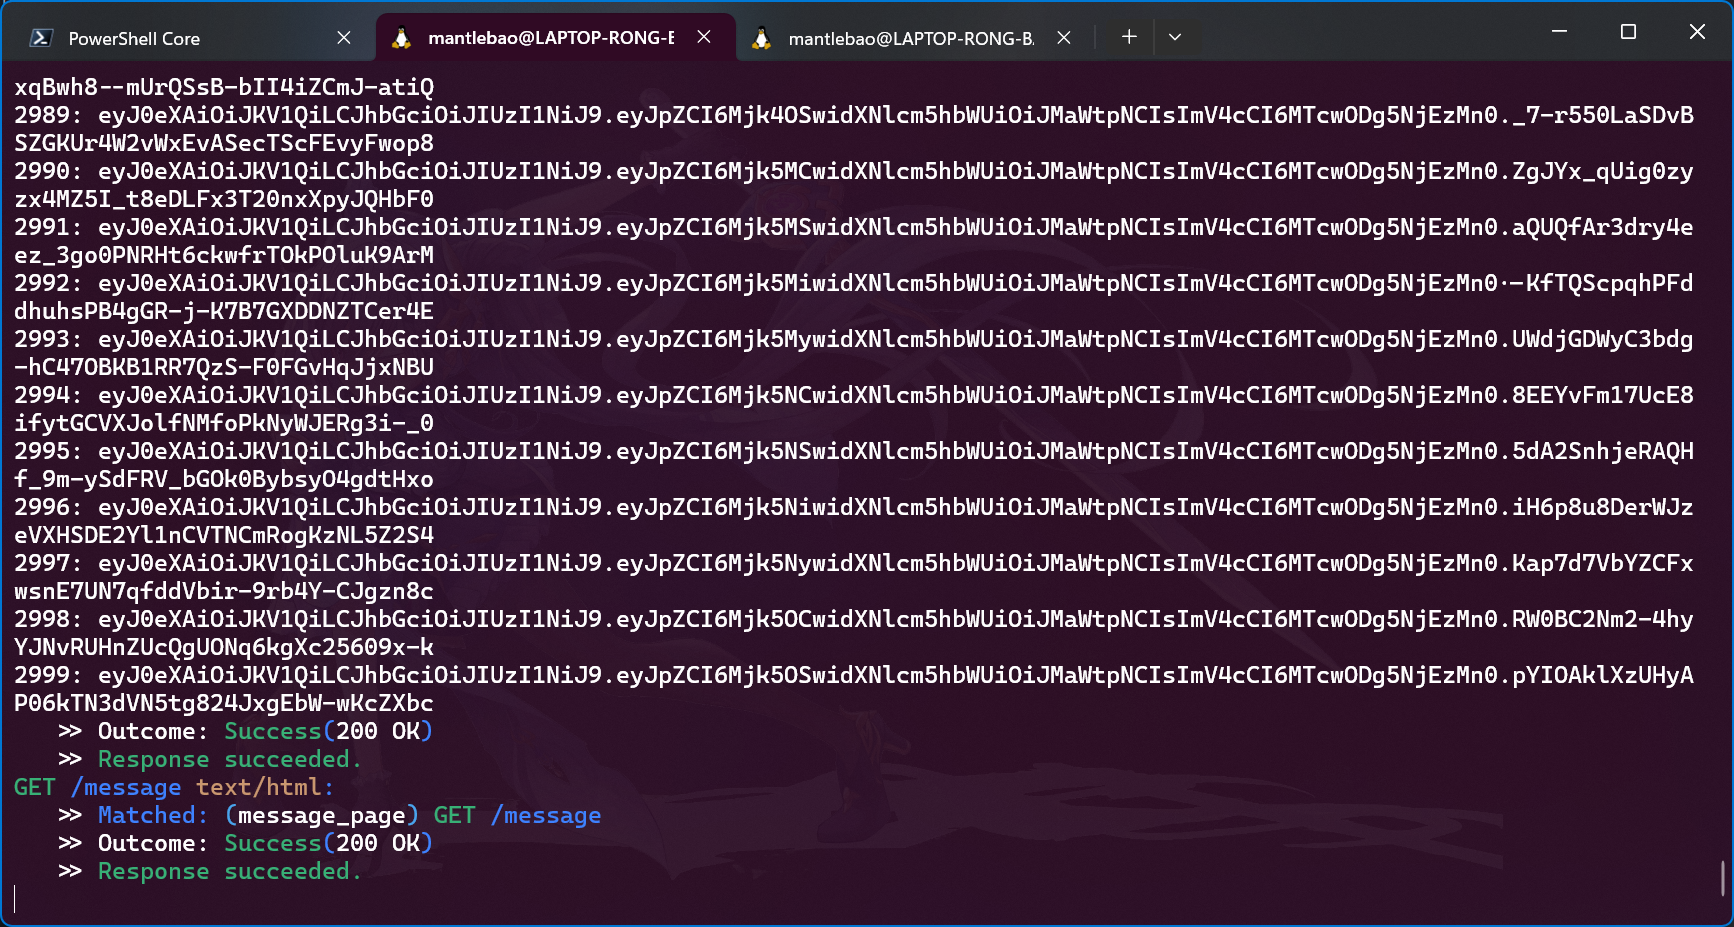Click the text cursor at the prompt
The image size is (1734, 927).
16,899
